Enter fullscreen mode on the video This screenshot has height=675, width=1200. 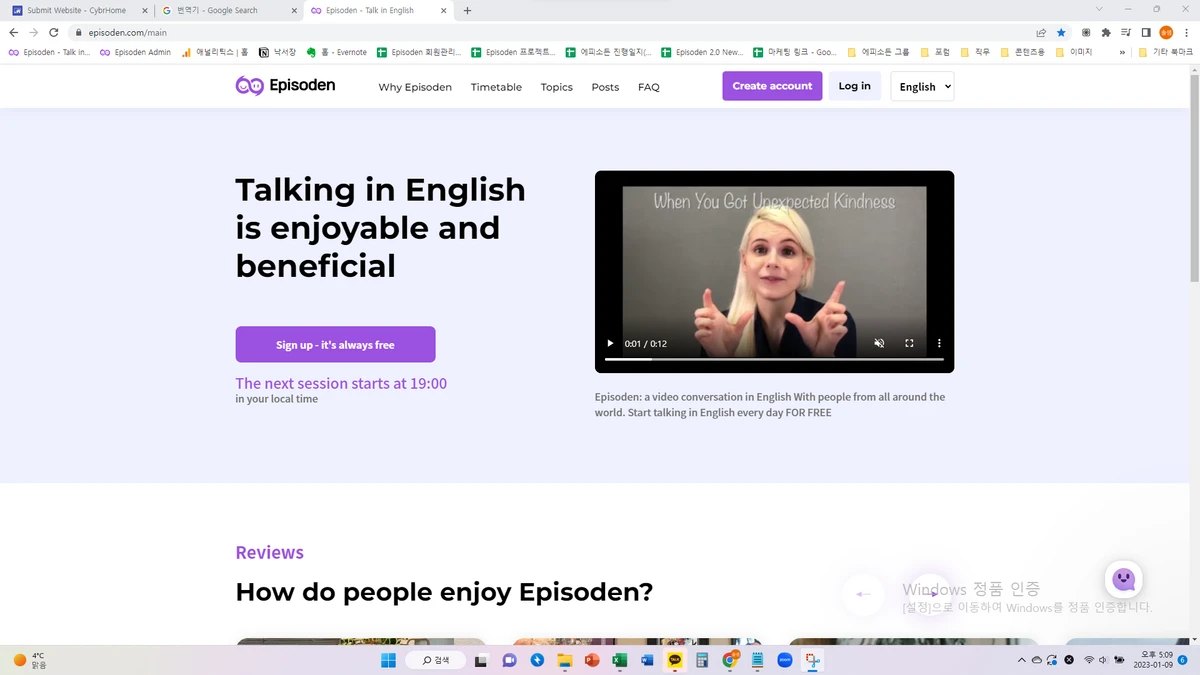(x=909, y=343)
